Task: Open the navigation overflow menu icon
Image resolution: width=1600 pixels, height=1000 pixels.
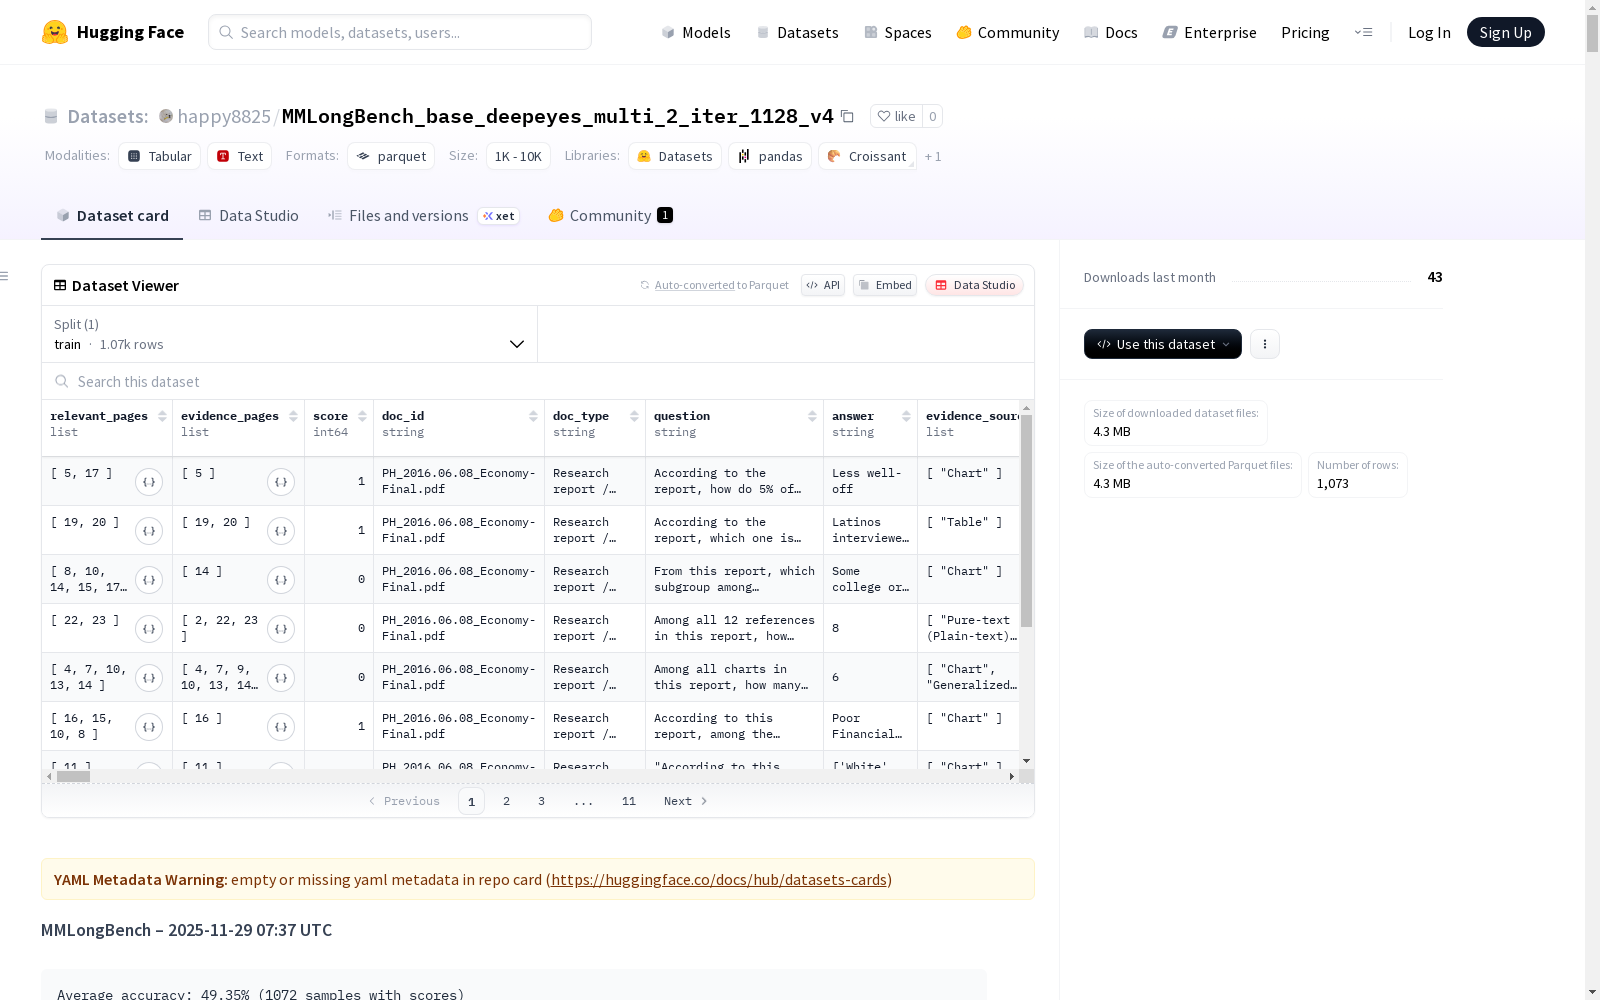Action: pyautogui.click(x=1363, y=32)
